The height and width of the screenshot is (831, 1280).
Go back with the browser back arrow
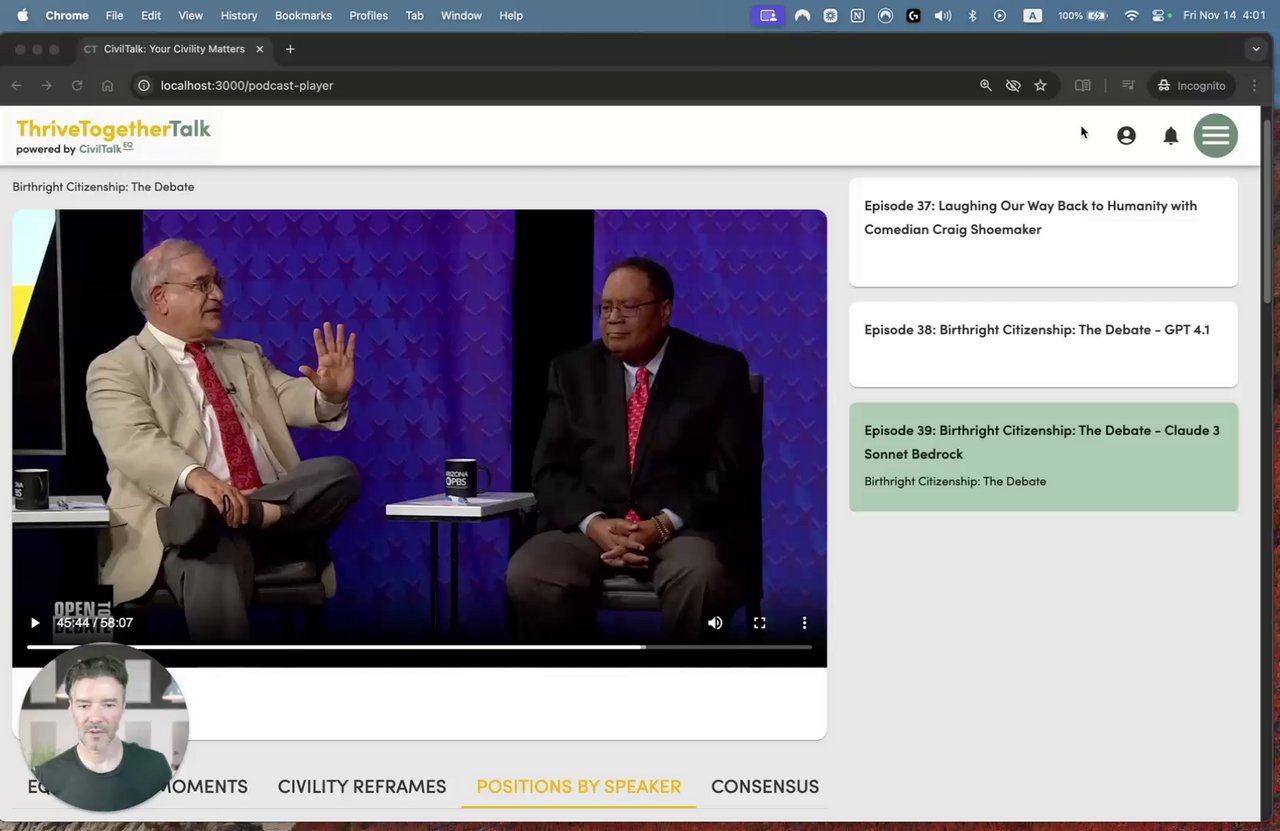16,86
